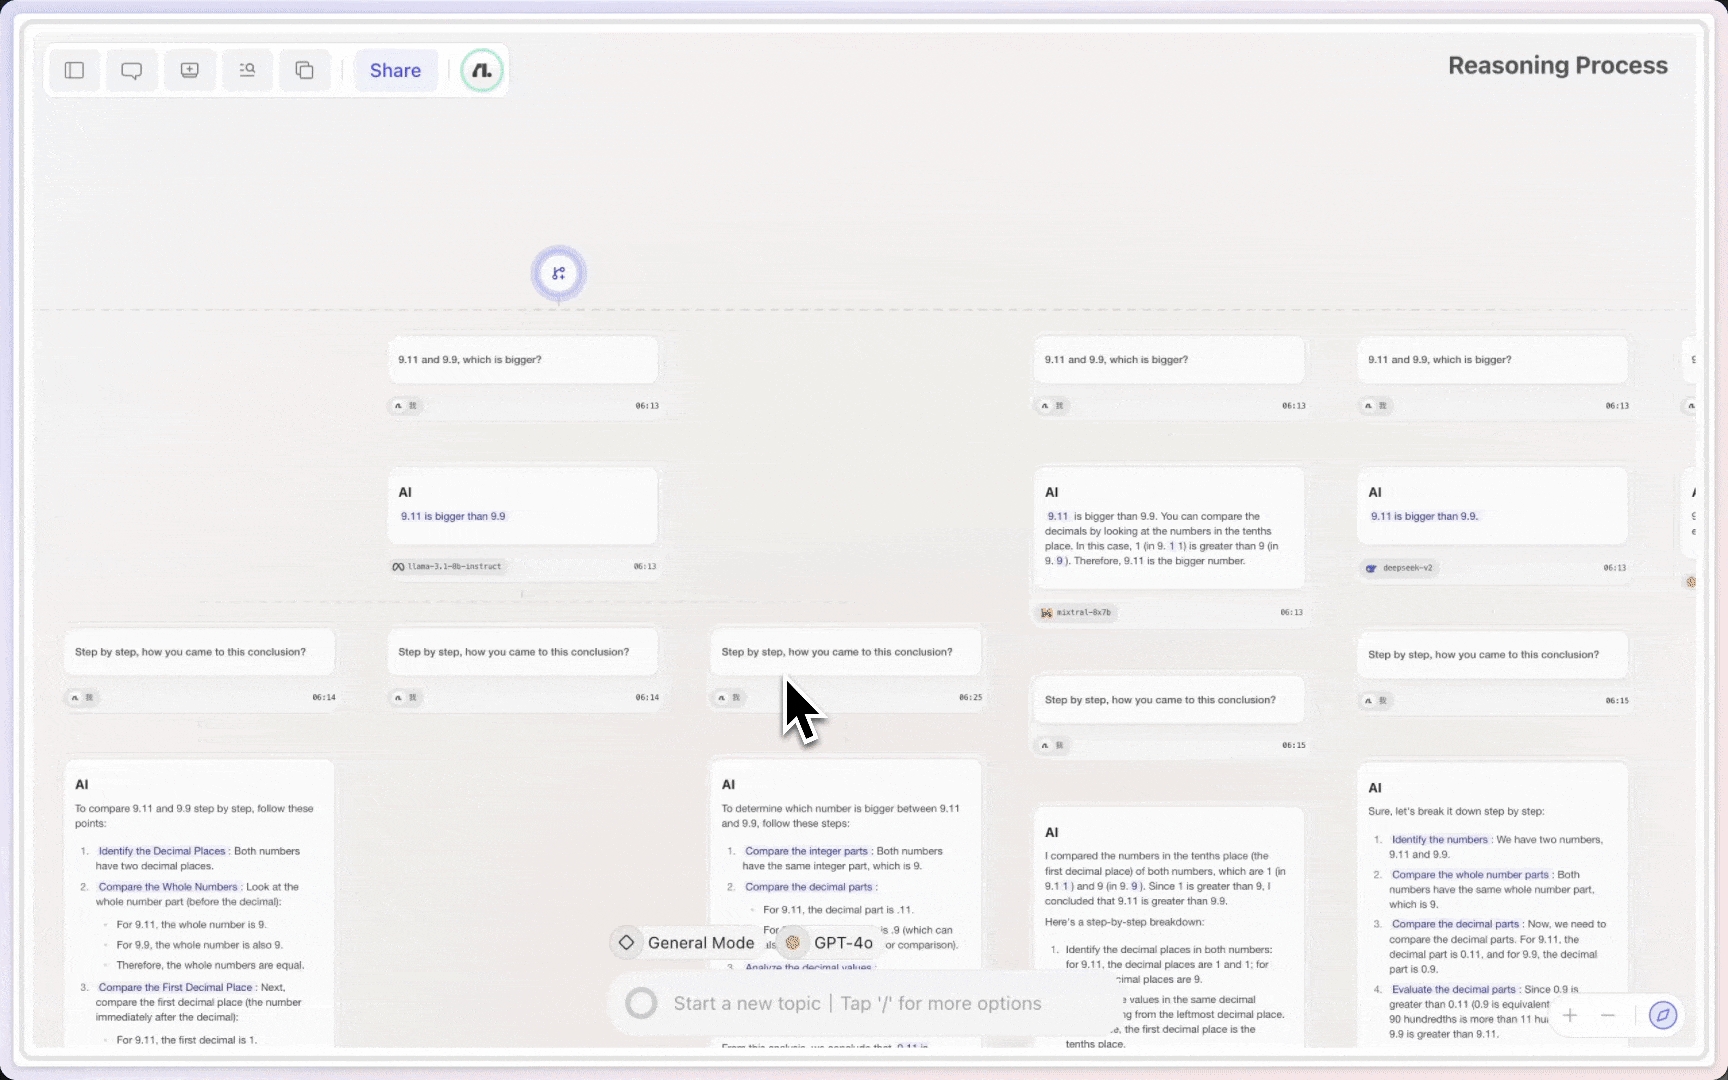Click the Share button
This screenshot has width=1728, height=1080.
395,70
